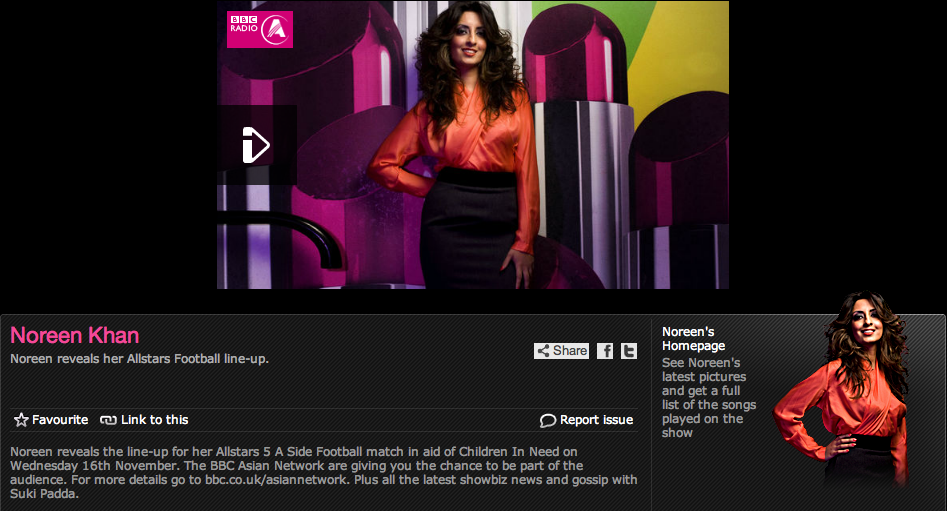Share on Twitter icon
The width and height of the screenshot is (947, 511).
629,351
